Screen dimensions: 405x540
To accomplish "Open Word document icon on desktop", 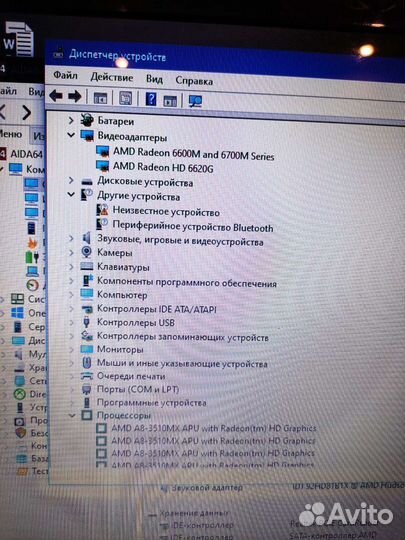I will pyautogui.click(x=18, y=39).
